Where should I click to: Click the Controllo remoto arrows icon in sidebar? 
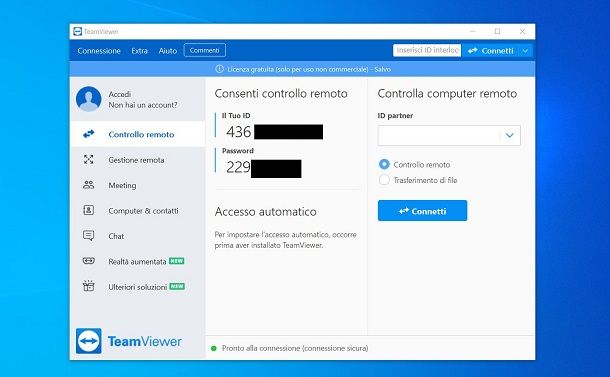click(x=89, y=134)
